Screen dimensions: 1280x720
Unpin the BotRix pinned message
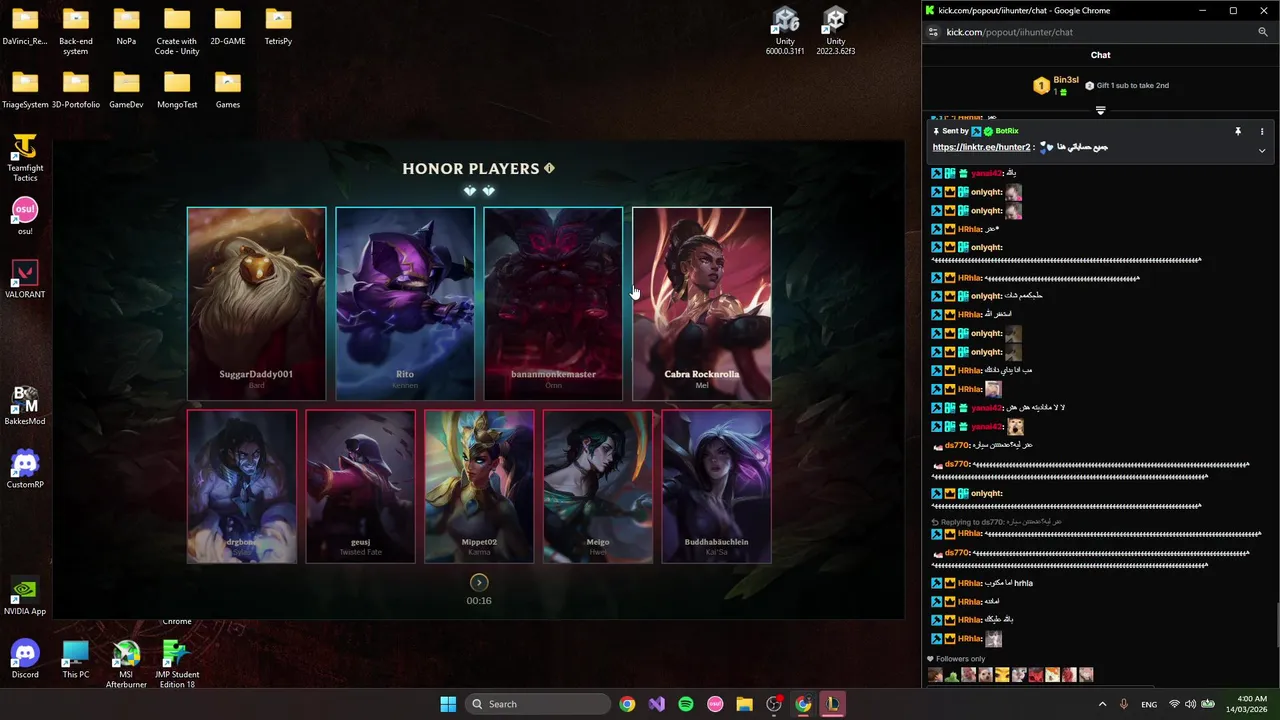(1237, 131)
